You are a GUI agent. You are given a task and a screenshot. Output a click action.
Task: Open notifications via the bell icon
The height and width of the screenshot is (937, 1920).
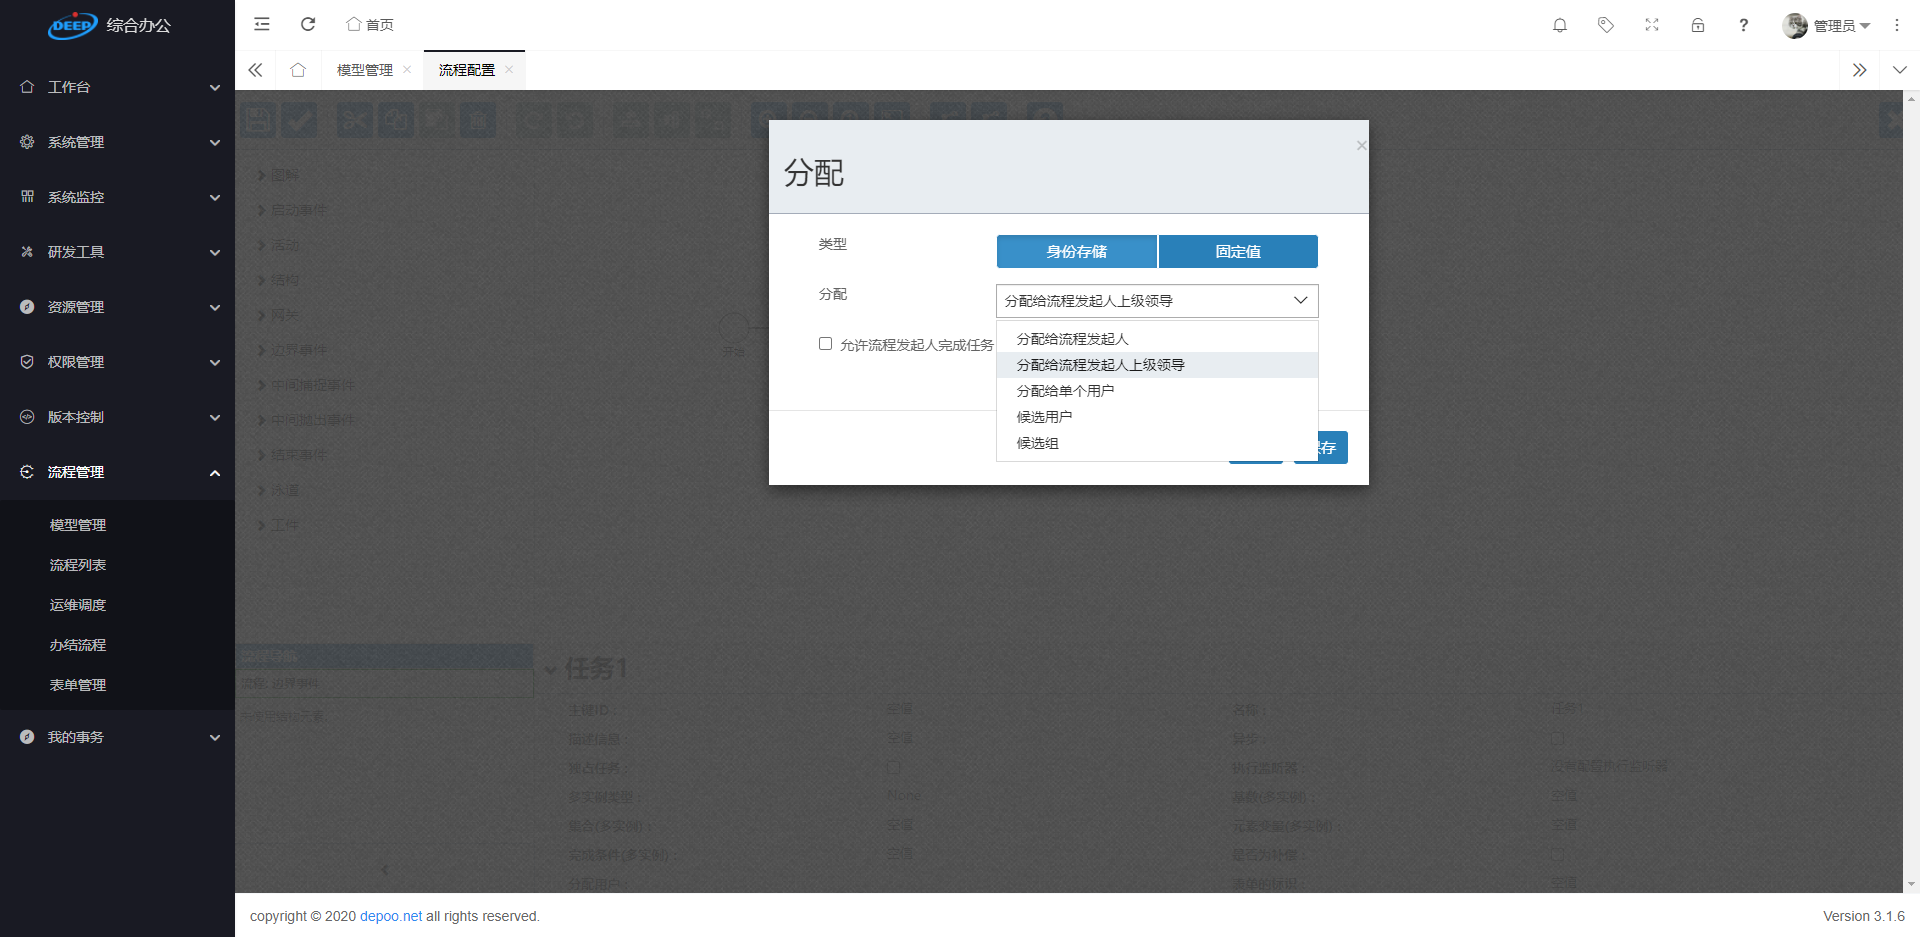coord(1559,25)
